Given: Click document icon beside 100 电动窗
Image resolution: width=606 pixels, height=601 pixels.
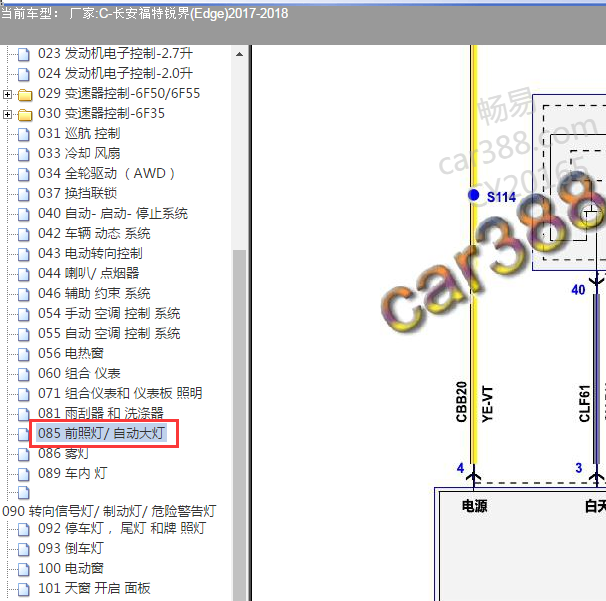Looking at the screenshot, I should click(24, 569).
